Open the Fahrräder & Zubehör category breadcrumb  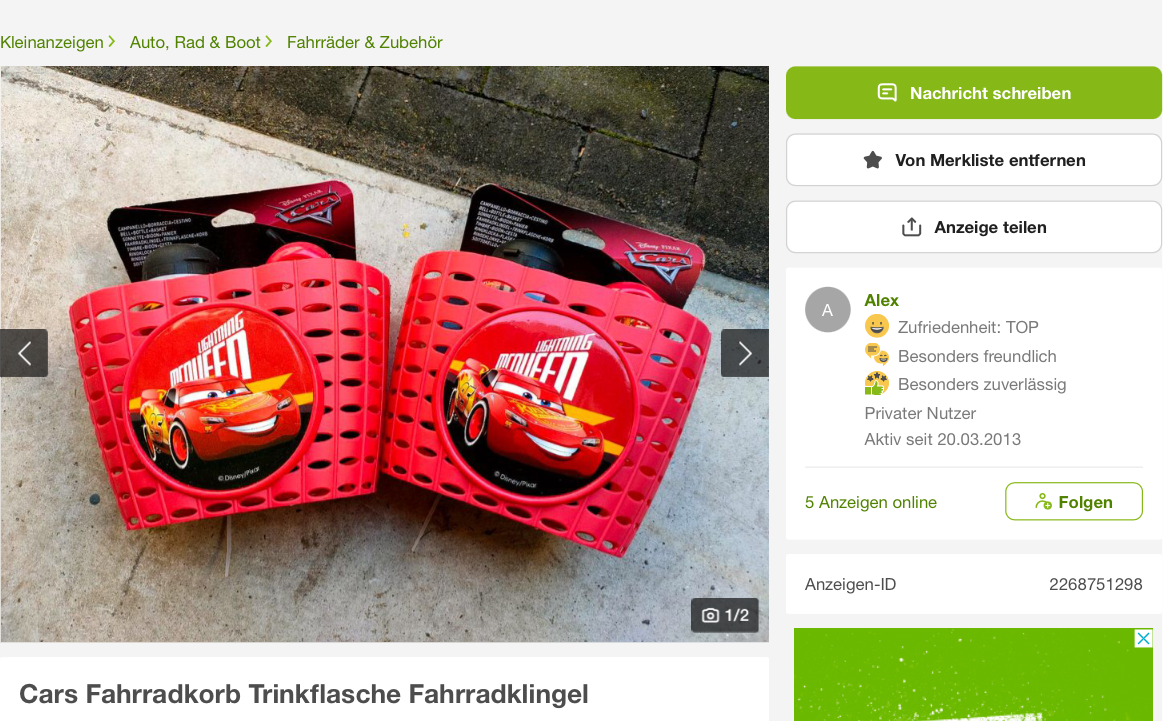364,43
